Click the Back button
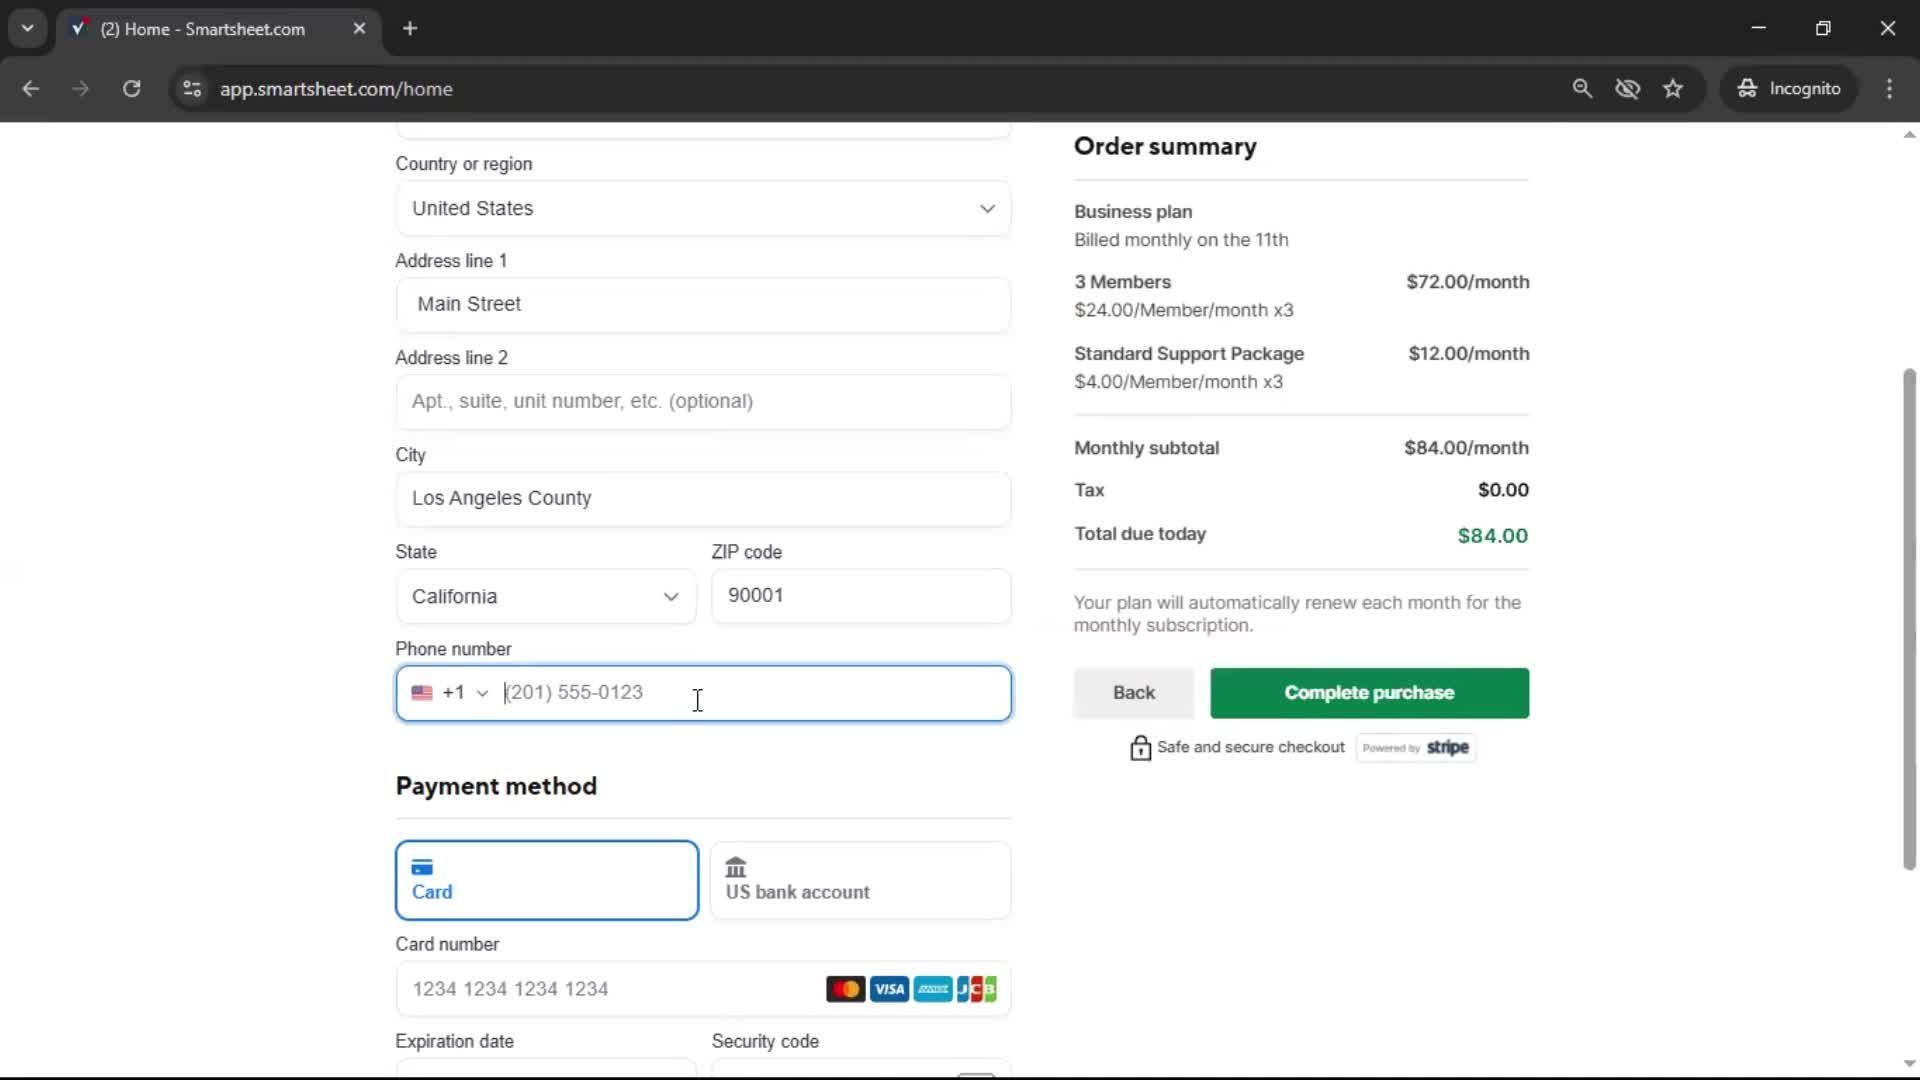Screen dimensions: 1920x1080 (x=1132, y=693)
